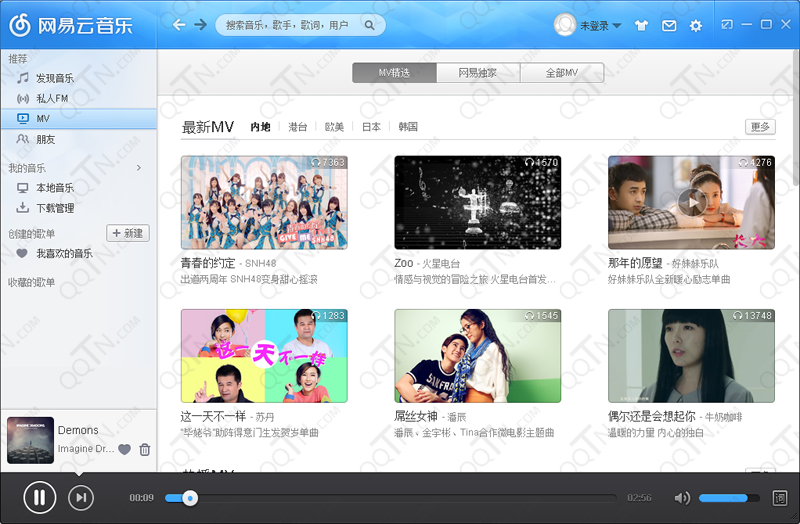Open settings gear icon in title bar

pos(695,25)
